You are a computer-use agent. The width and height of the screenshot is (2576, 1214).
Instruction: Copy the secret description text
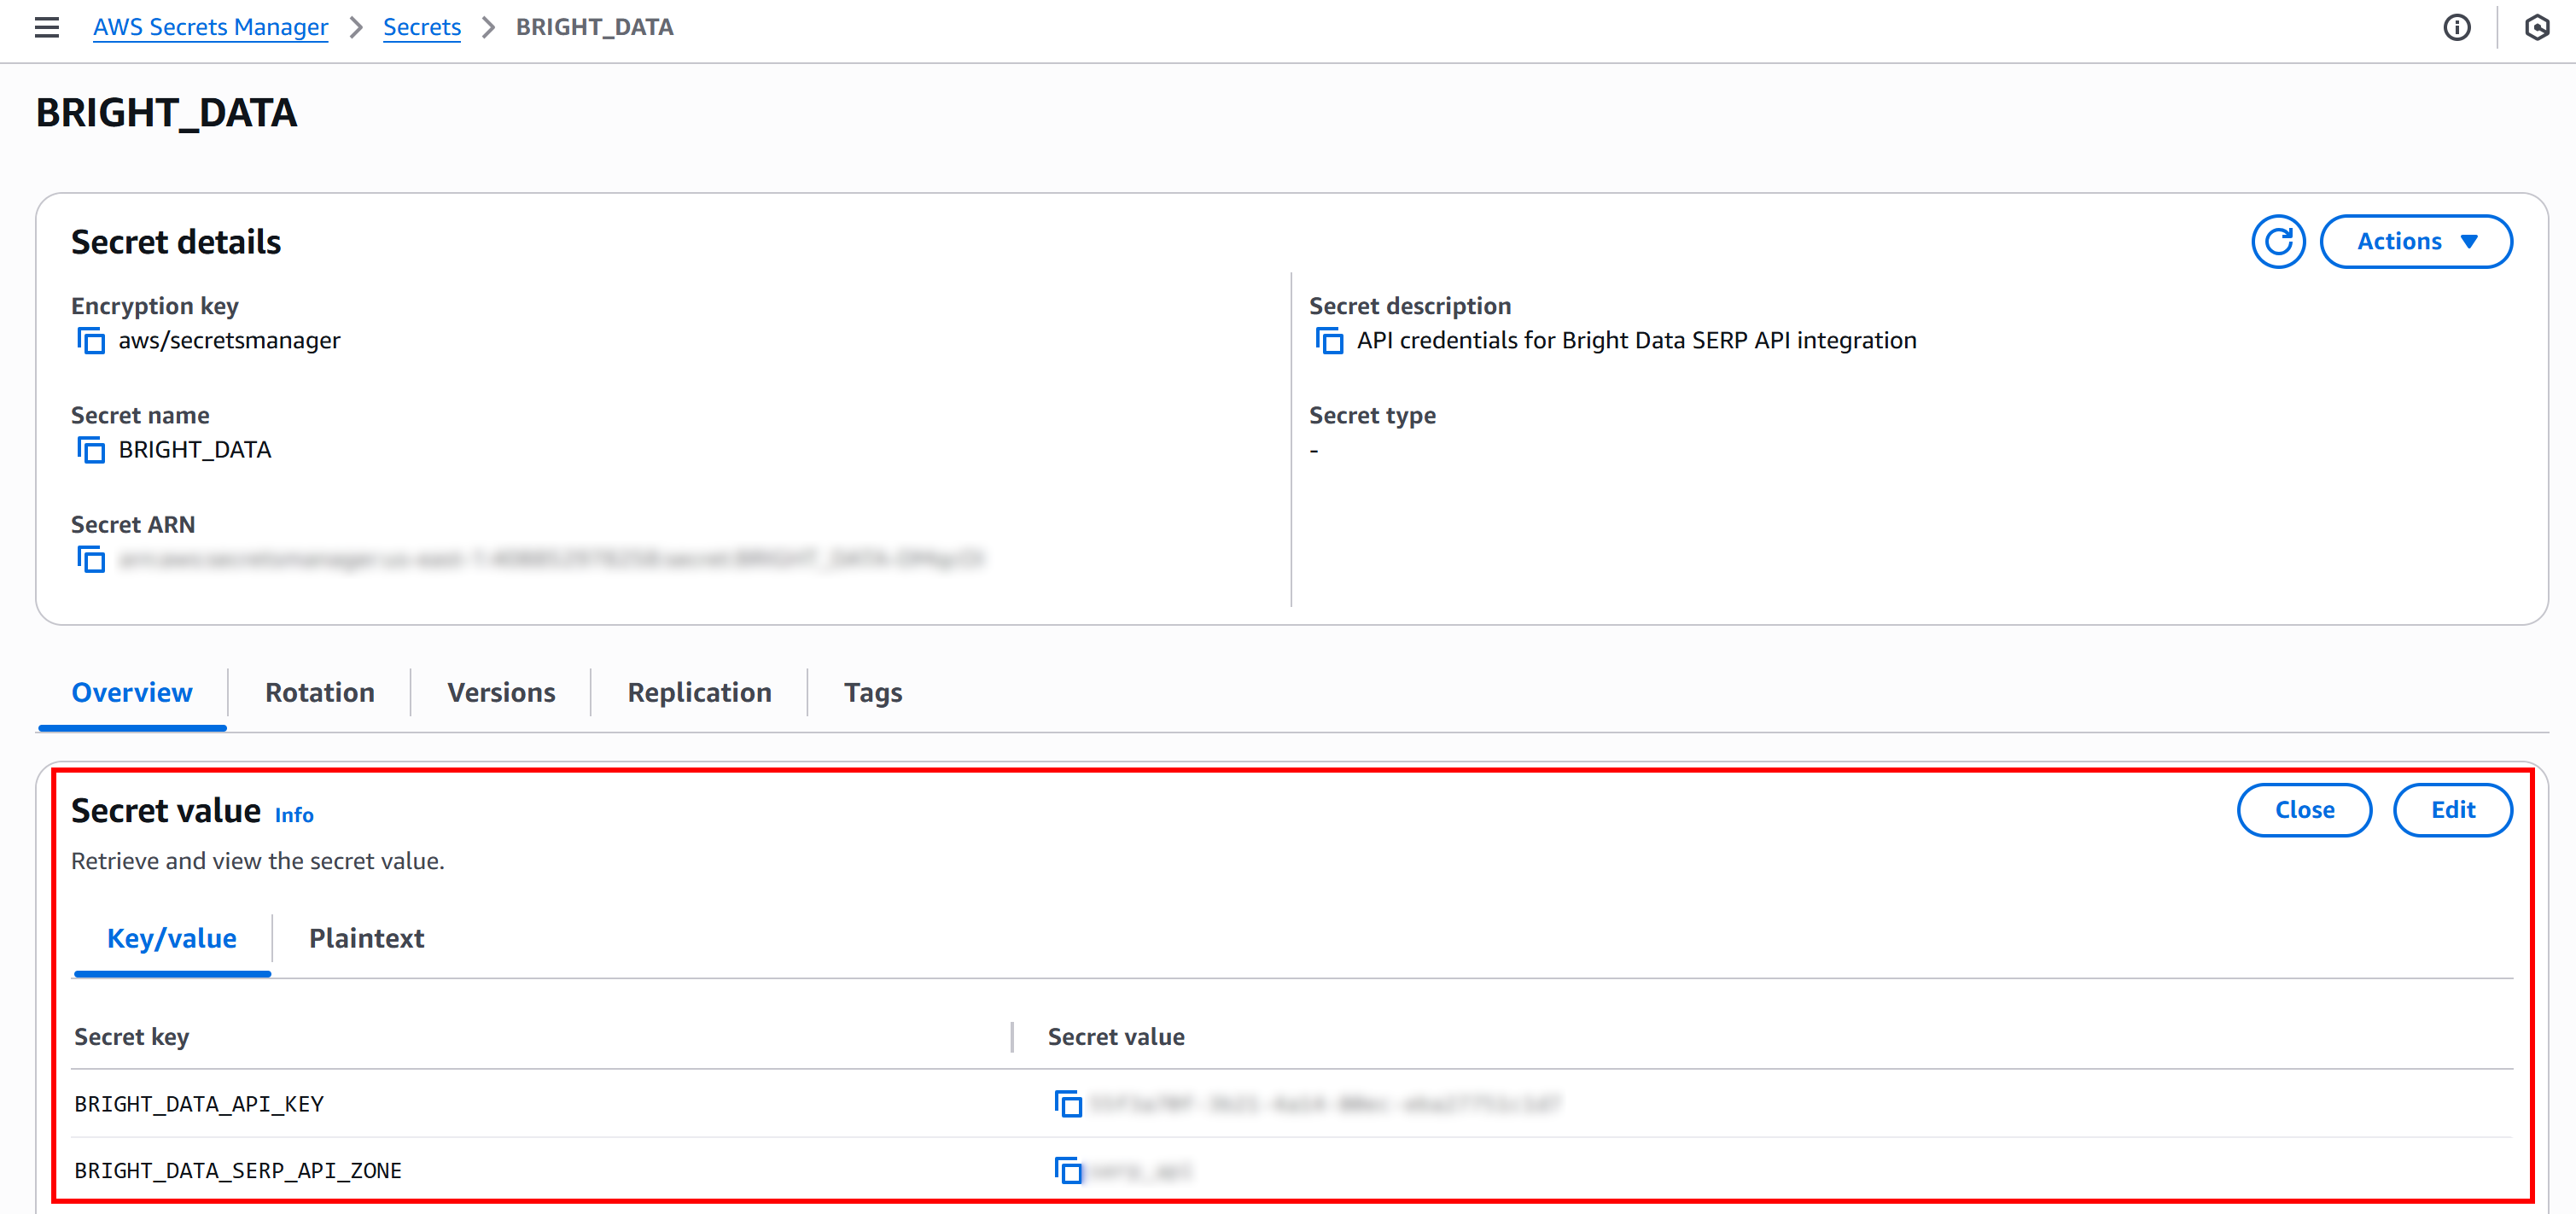tap(1331, 340)
